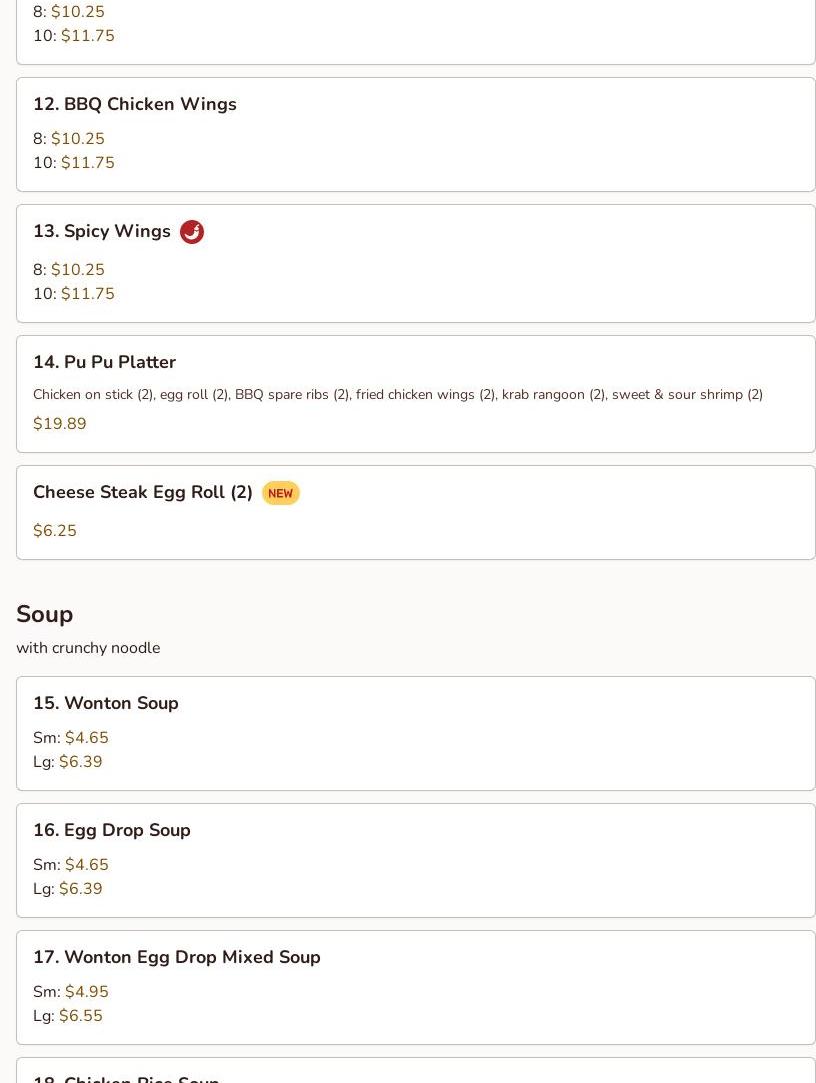Click the $6.25 egg roll price

(x=55, y=531)
